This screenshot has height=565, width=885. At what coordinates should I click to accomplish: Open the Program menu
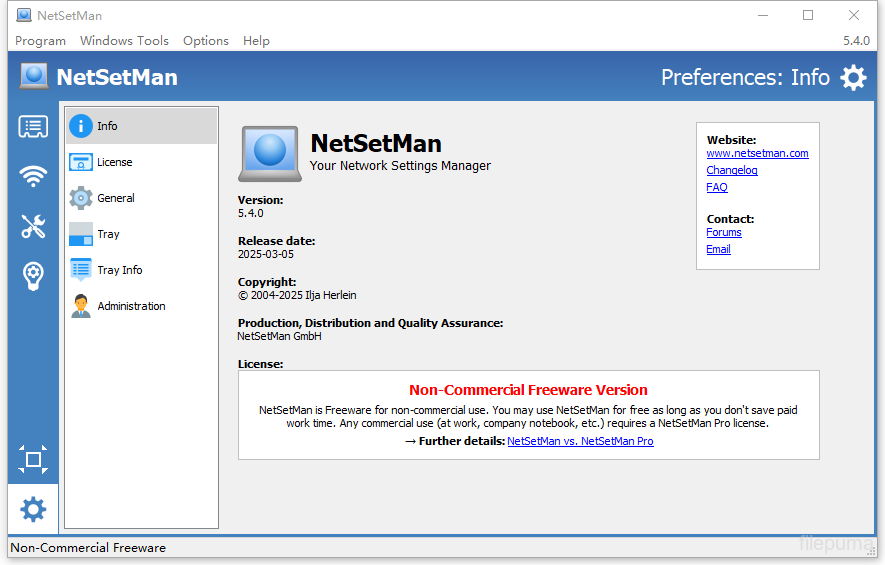click(40, 41)
